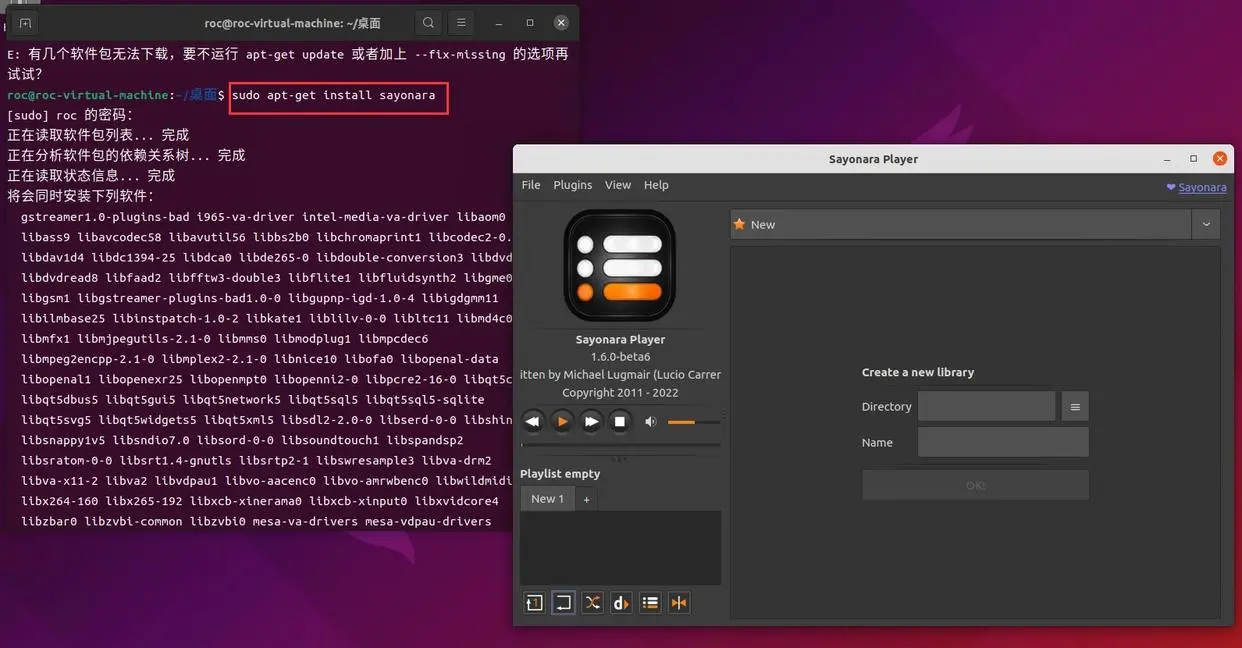This screenshot has height=648, width=1242.
Task: Click 'sudo apt-get install sayonara' command text
Action: (x=334, y=95)
